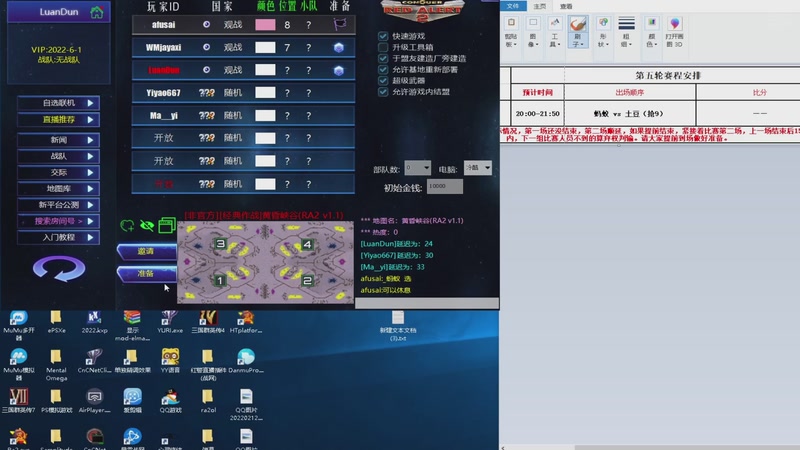This screenshot has width=800, height=450.
Task: Expand the 新闻 menu arrow
Action: click(90, 140)
